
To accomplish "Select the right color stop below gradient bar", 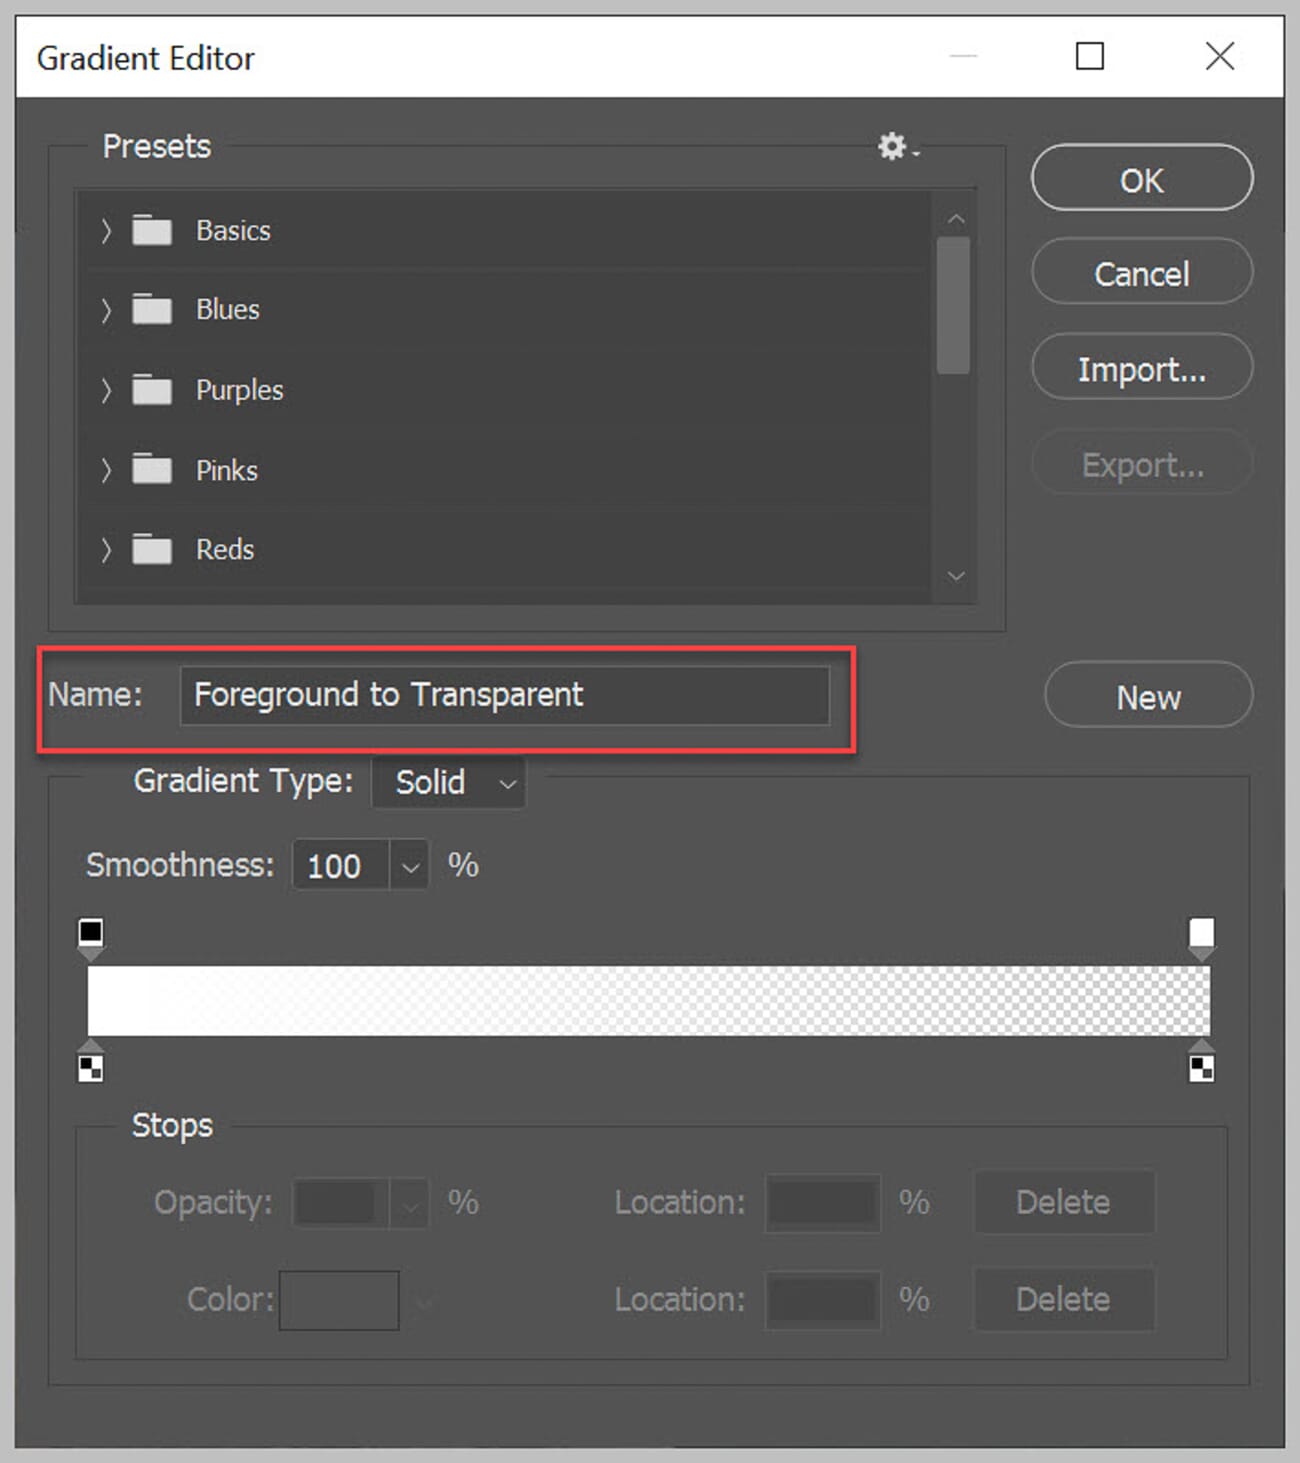I will (1202, 1067).
